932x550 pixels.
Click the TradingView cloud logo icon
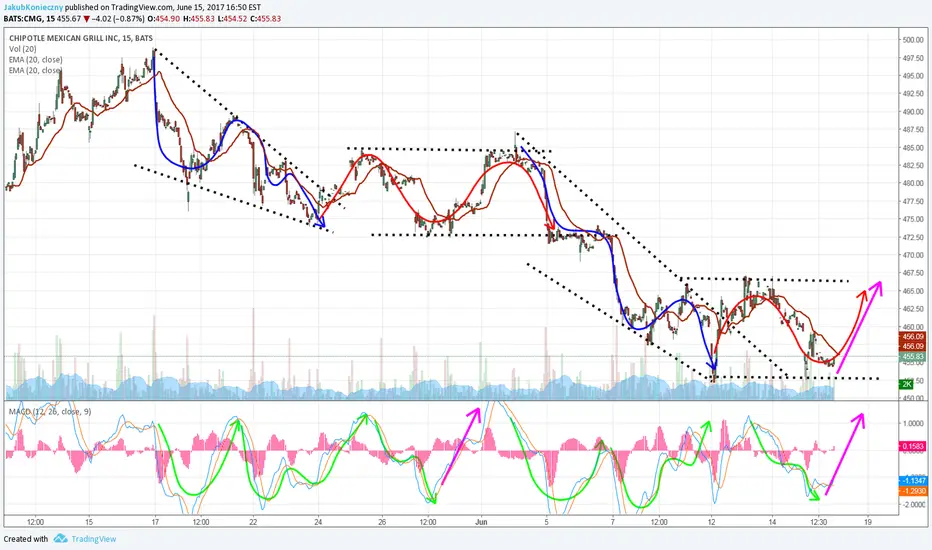(60, 539)
